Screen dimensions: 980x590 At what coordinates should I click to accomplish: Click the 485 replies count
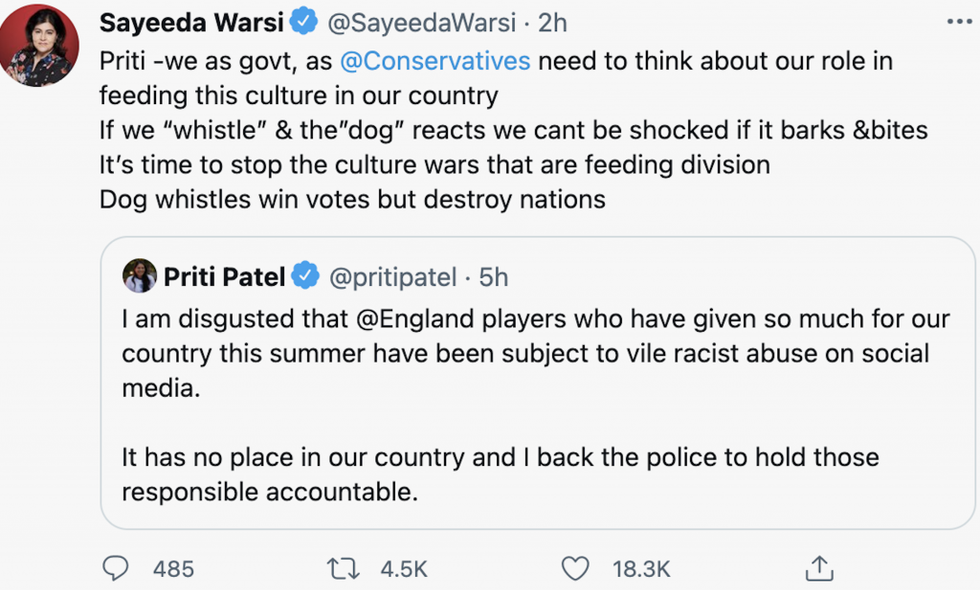(173, 569)
